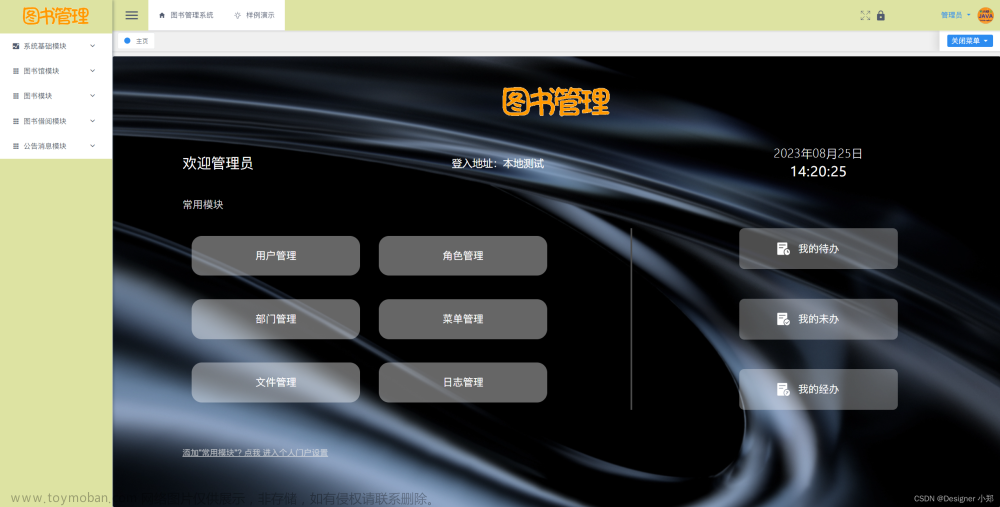Viewport: 1000px width, 507px height.
Task: Open the 我的待办 tasks button
Action: pyautogui.click(x=818, y=249)
